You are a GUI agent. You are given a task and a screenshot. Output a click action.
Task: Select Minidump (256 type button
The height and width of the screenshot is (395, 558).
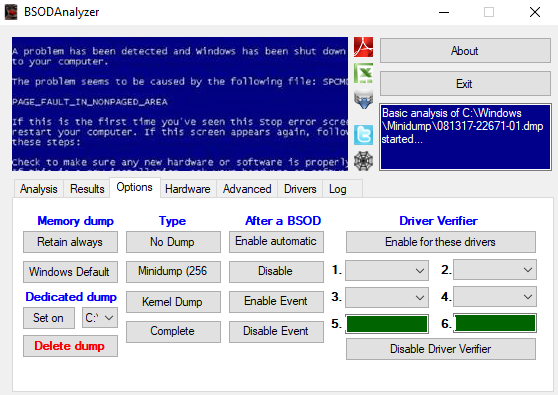(173, 272)
